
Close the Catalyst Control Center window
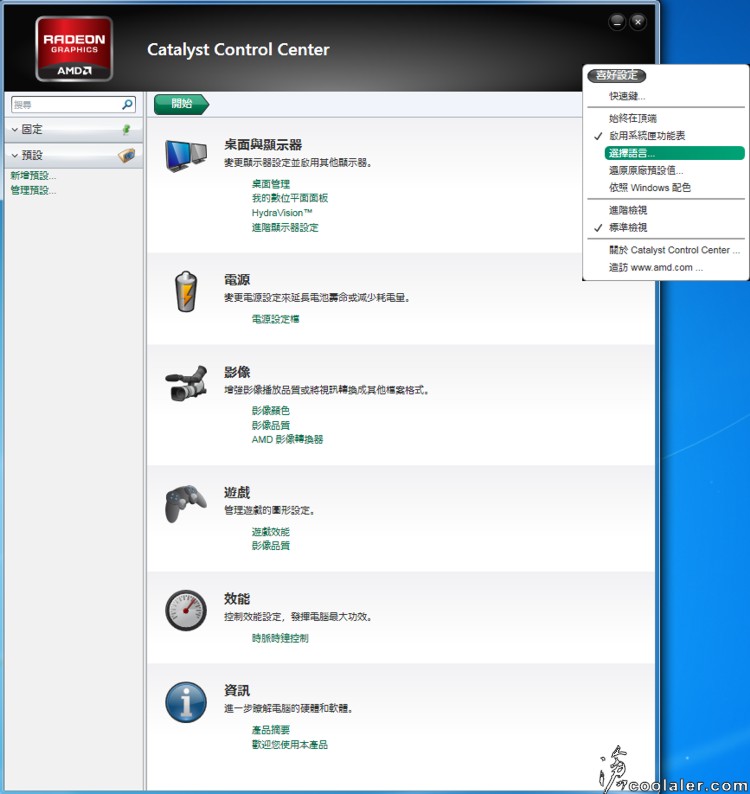coord(638,22)
